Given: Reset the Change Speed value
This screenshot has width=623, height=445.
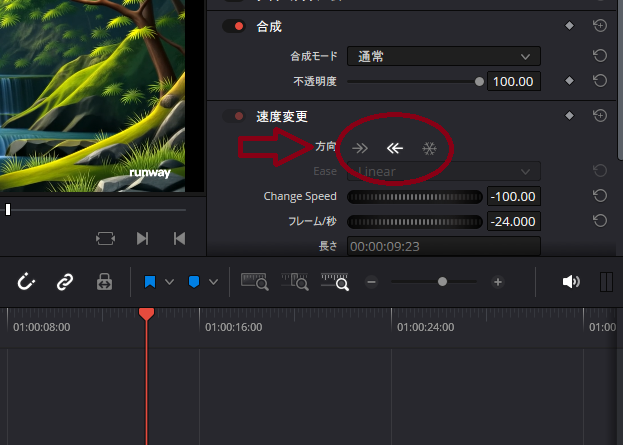Looking at the screenshot, I should (x=600, y=196).
